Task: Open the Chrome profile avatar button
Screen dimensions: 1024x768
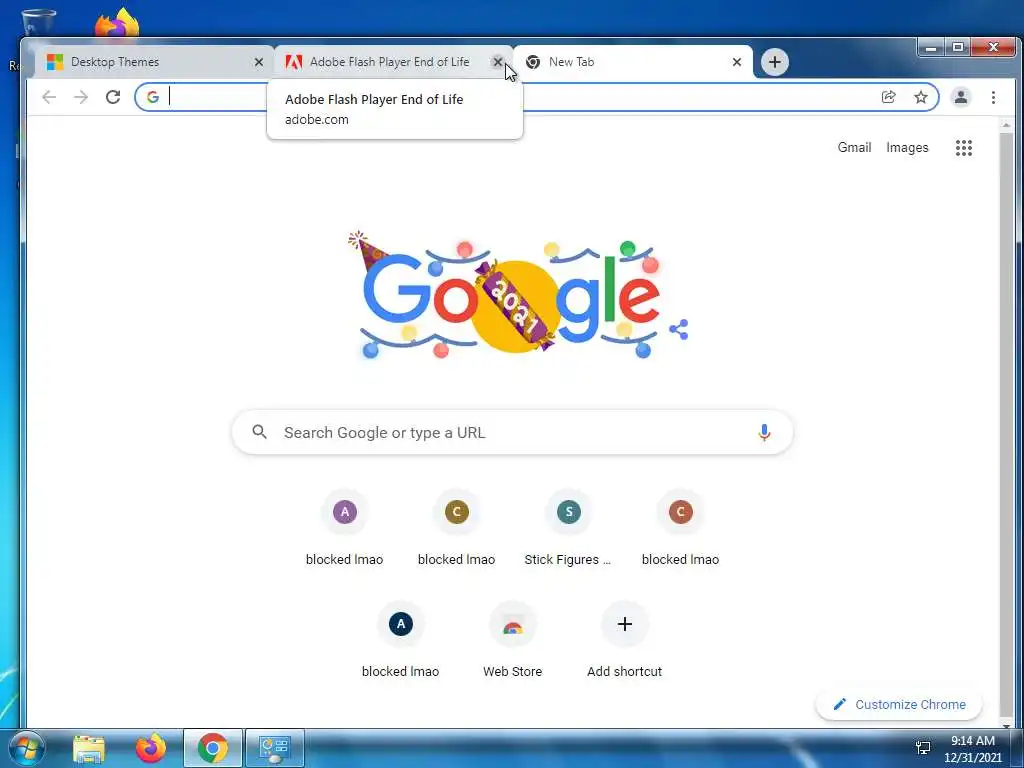Action: (961, 97)
